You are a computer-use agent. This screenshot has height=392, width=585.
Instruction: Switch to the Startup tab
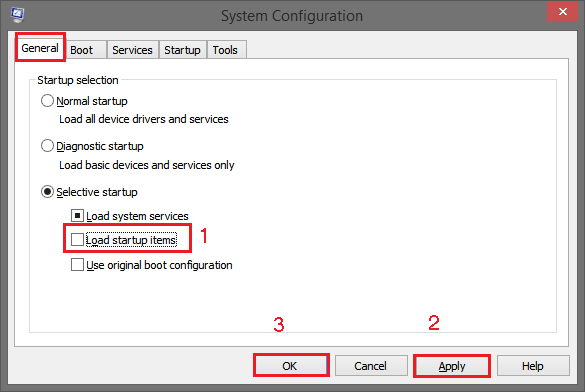click(182, 50)
